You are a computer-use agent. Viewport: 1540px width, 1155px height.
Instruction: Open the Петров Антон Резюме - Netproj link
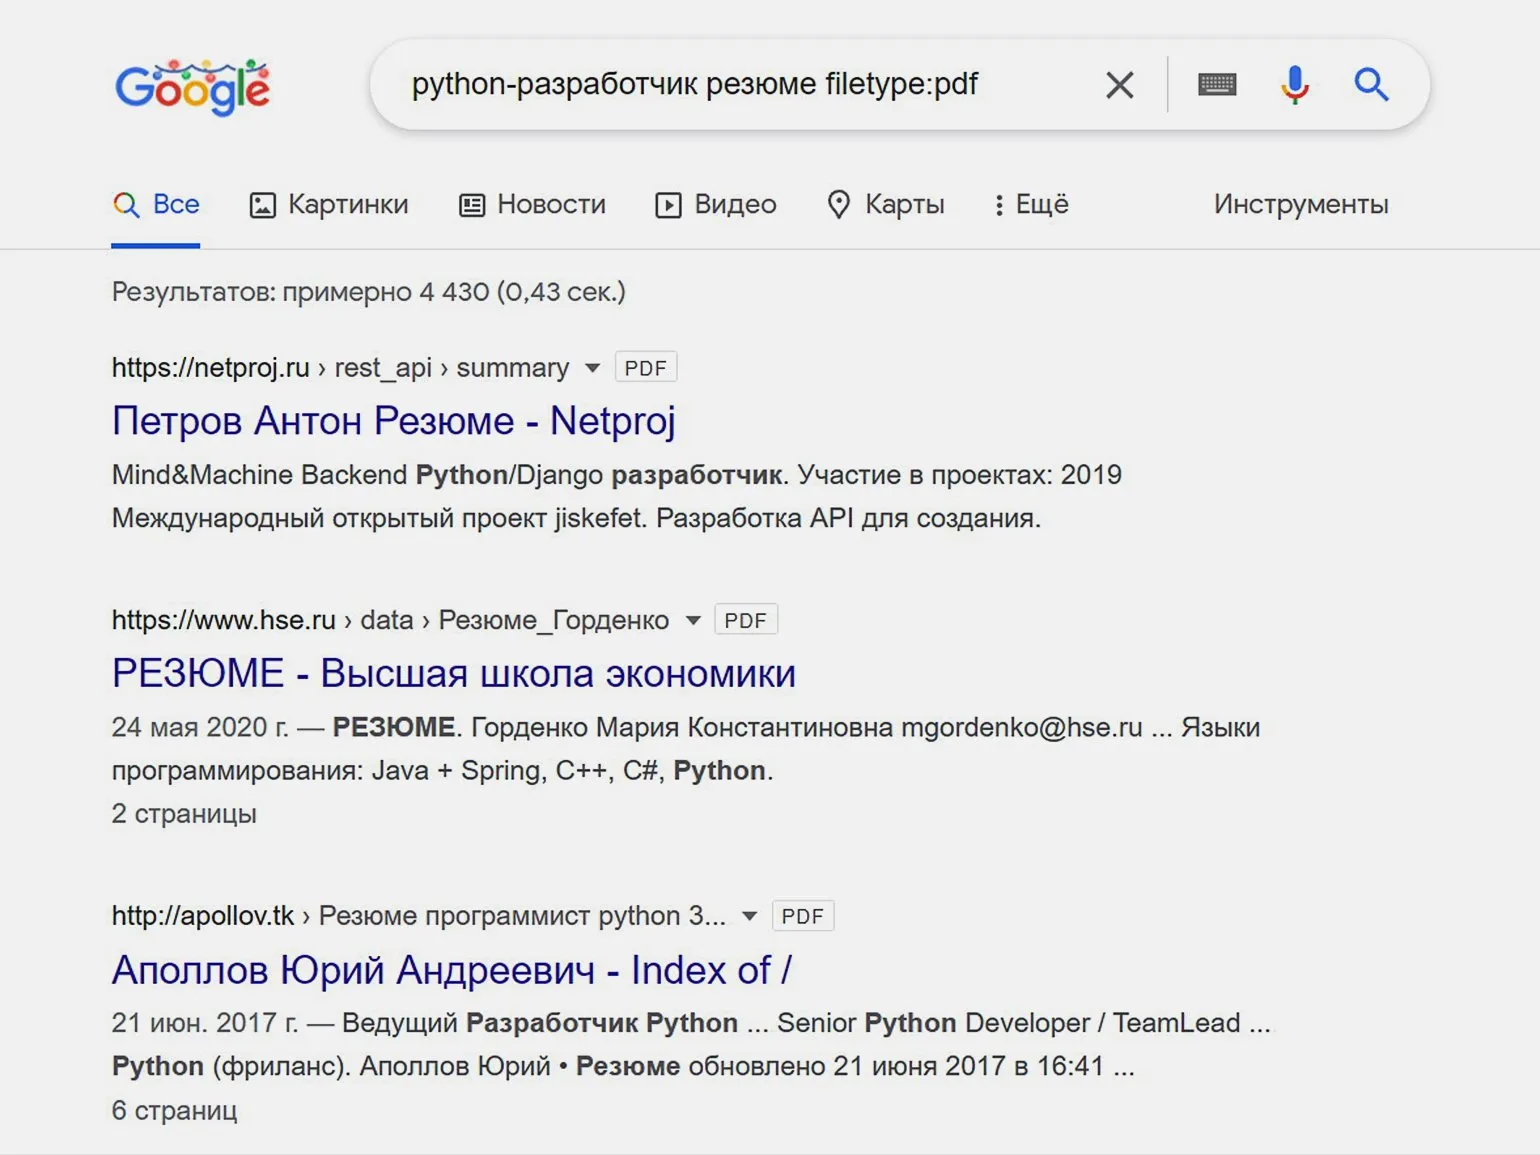tap(394, 421)
